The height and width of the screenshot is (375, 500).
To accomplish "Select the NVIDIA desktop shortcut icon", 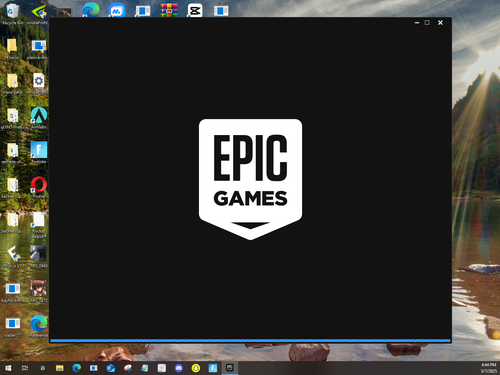I will (x=38, y=13).
